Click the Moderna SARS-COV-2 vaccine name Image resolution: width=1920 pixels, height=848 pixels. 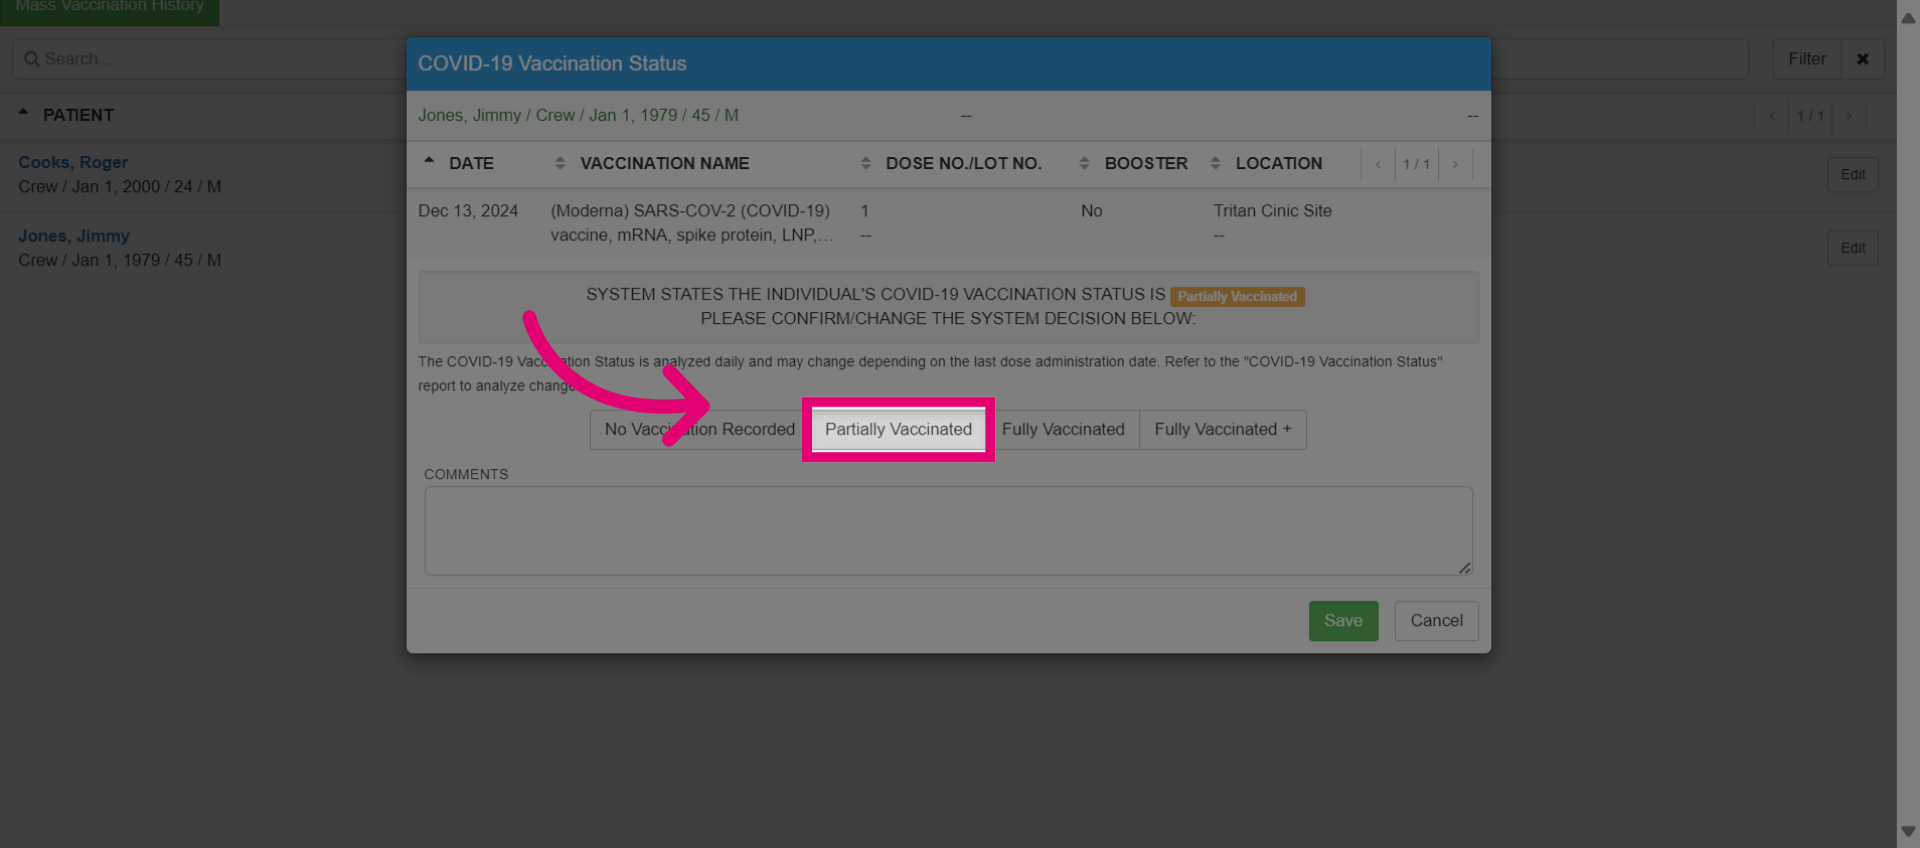click(x=691, y=223)
